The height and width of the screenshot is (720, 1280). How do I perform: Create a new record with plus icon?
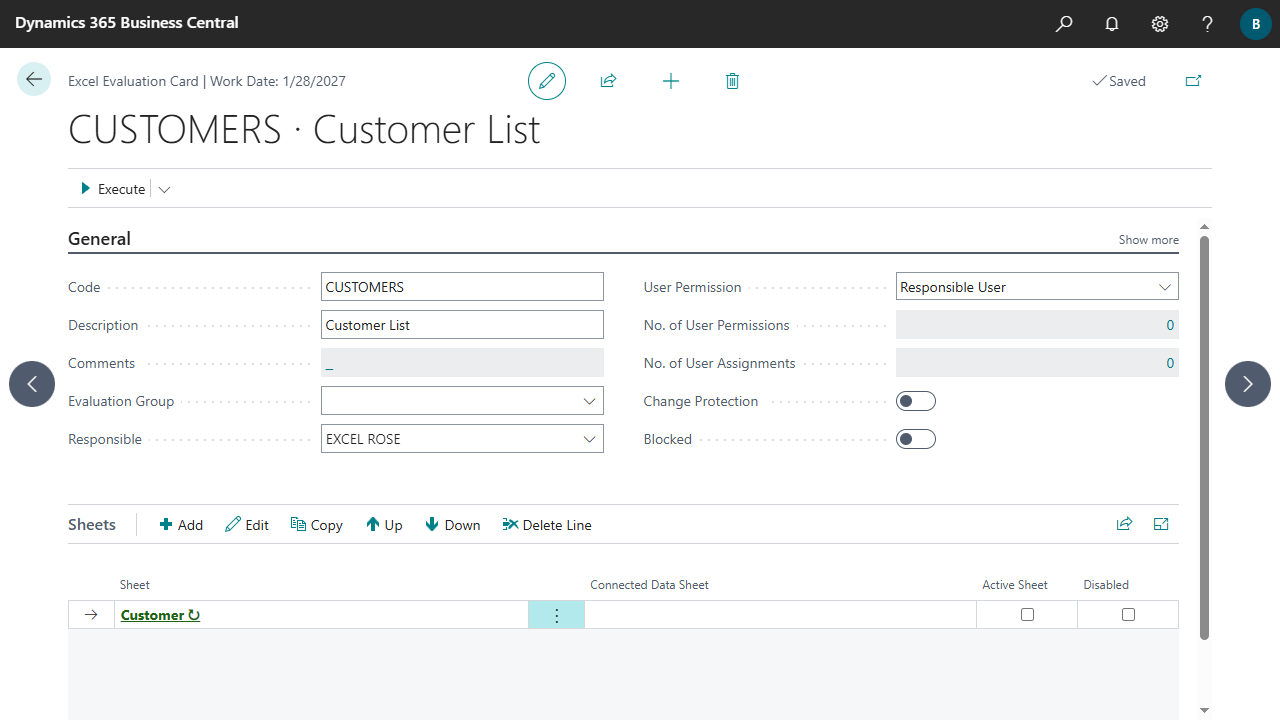tap(671, 81)
